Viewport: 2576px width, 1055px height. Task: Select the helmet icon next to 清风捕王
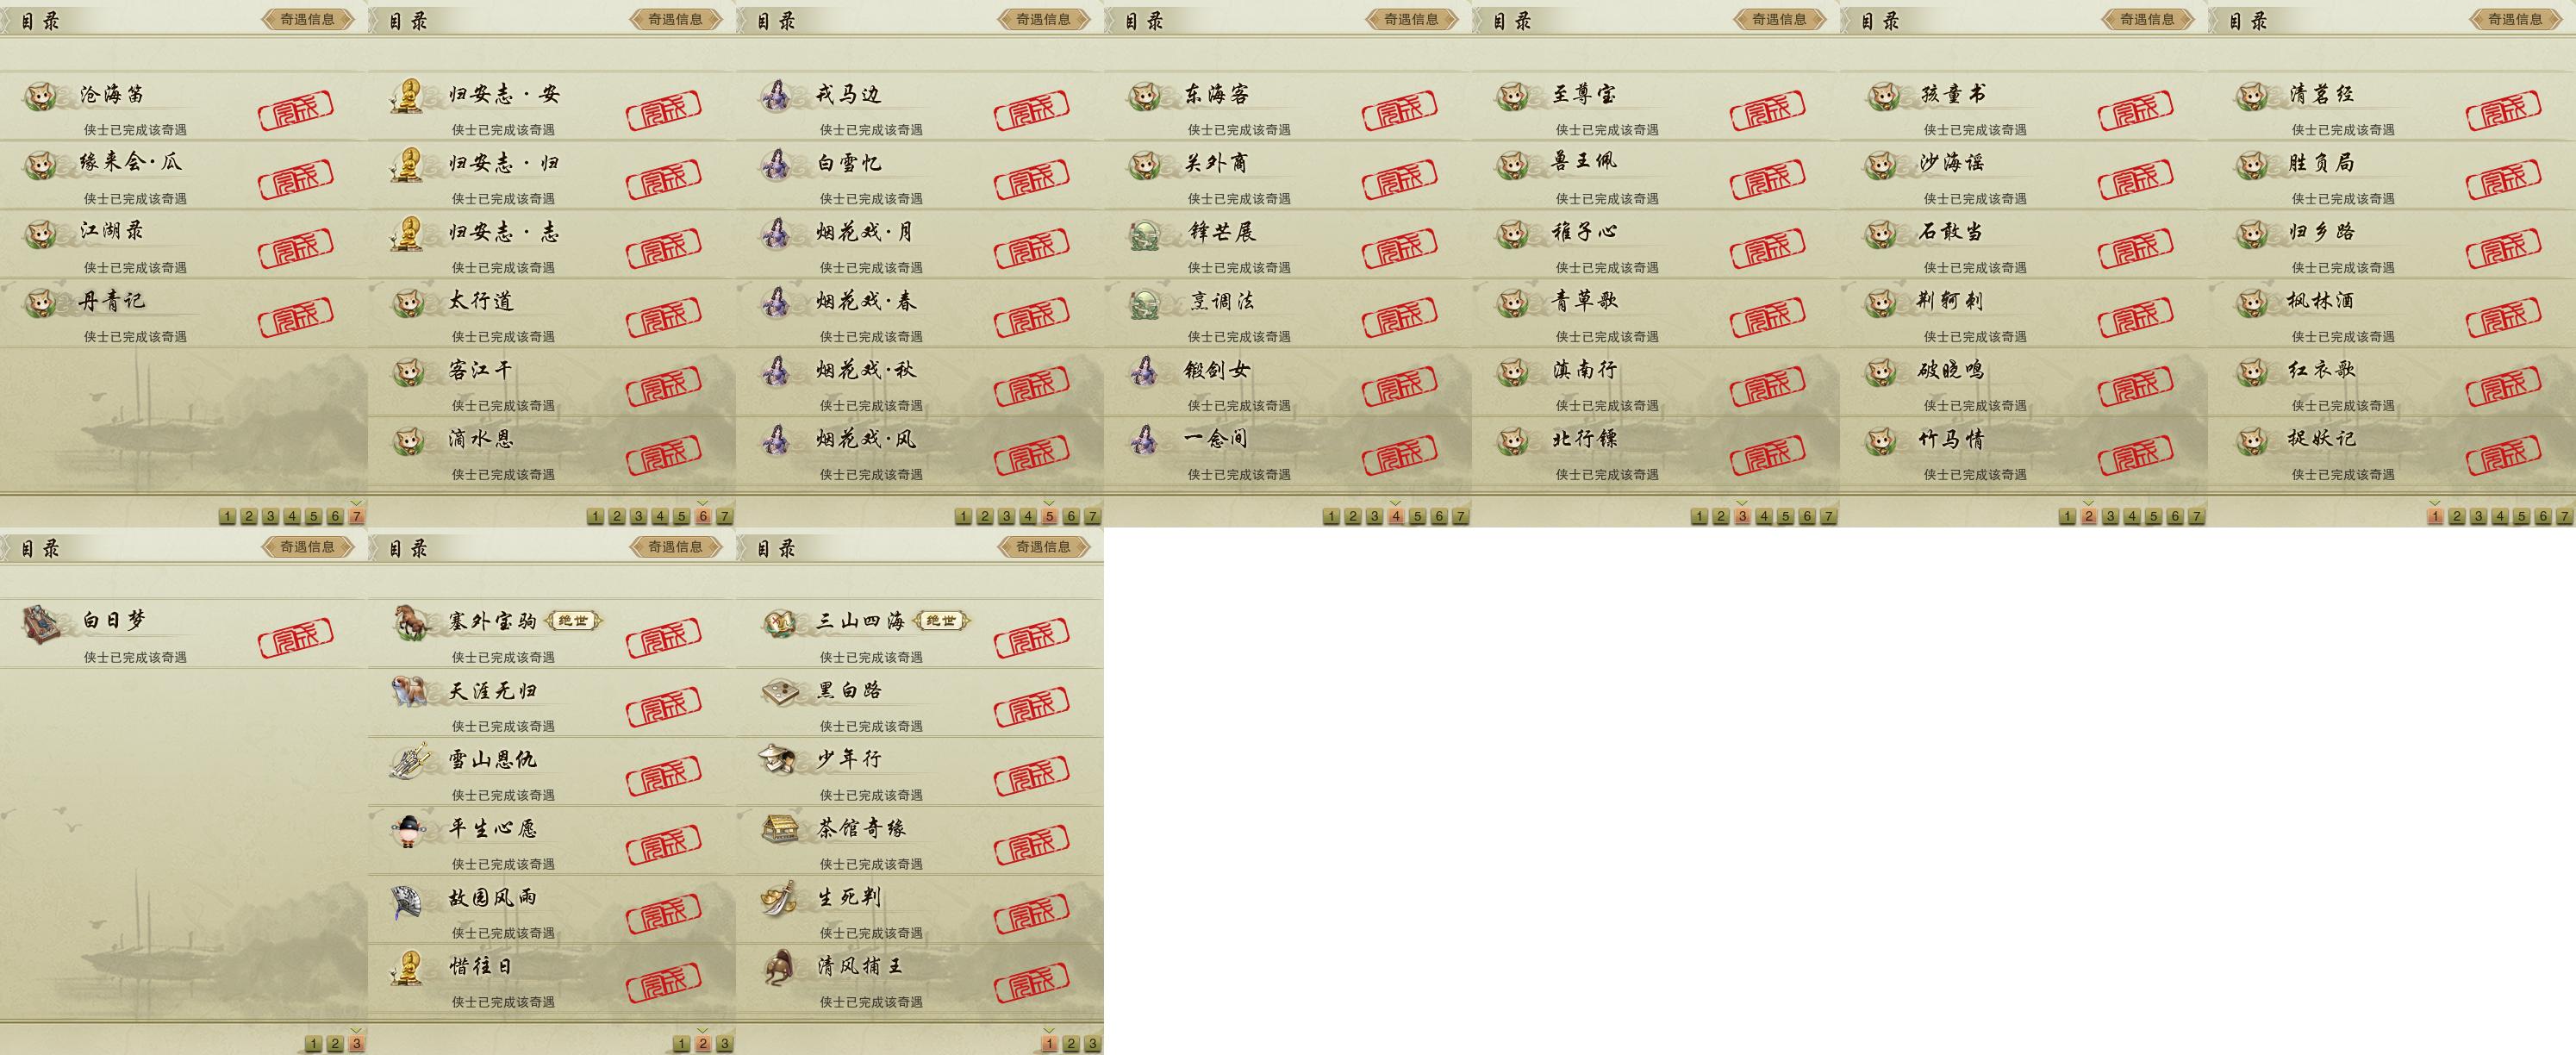(x=779, y=967)
